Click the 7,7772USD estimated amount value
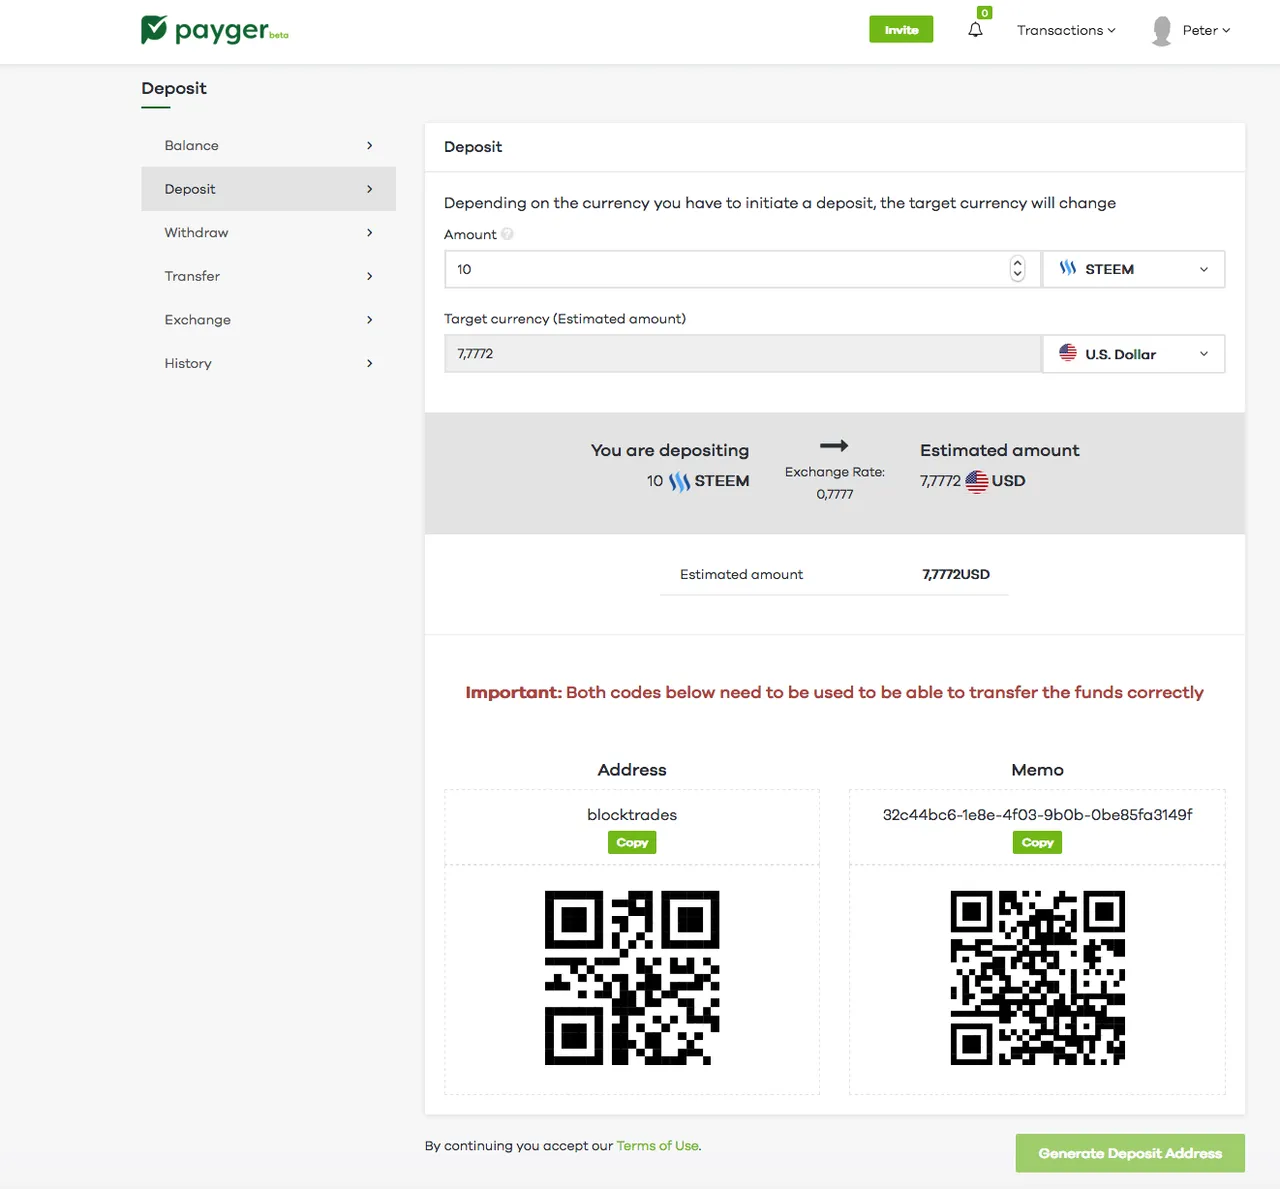1280x1189 pixels. click(x=956, y=574)
